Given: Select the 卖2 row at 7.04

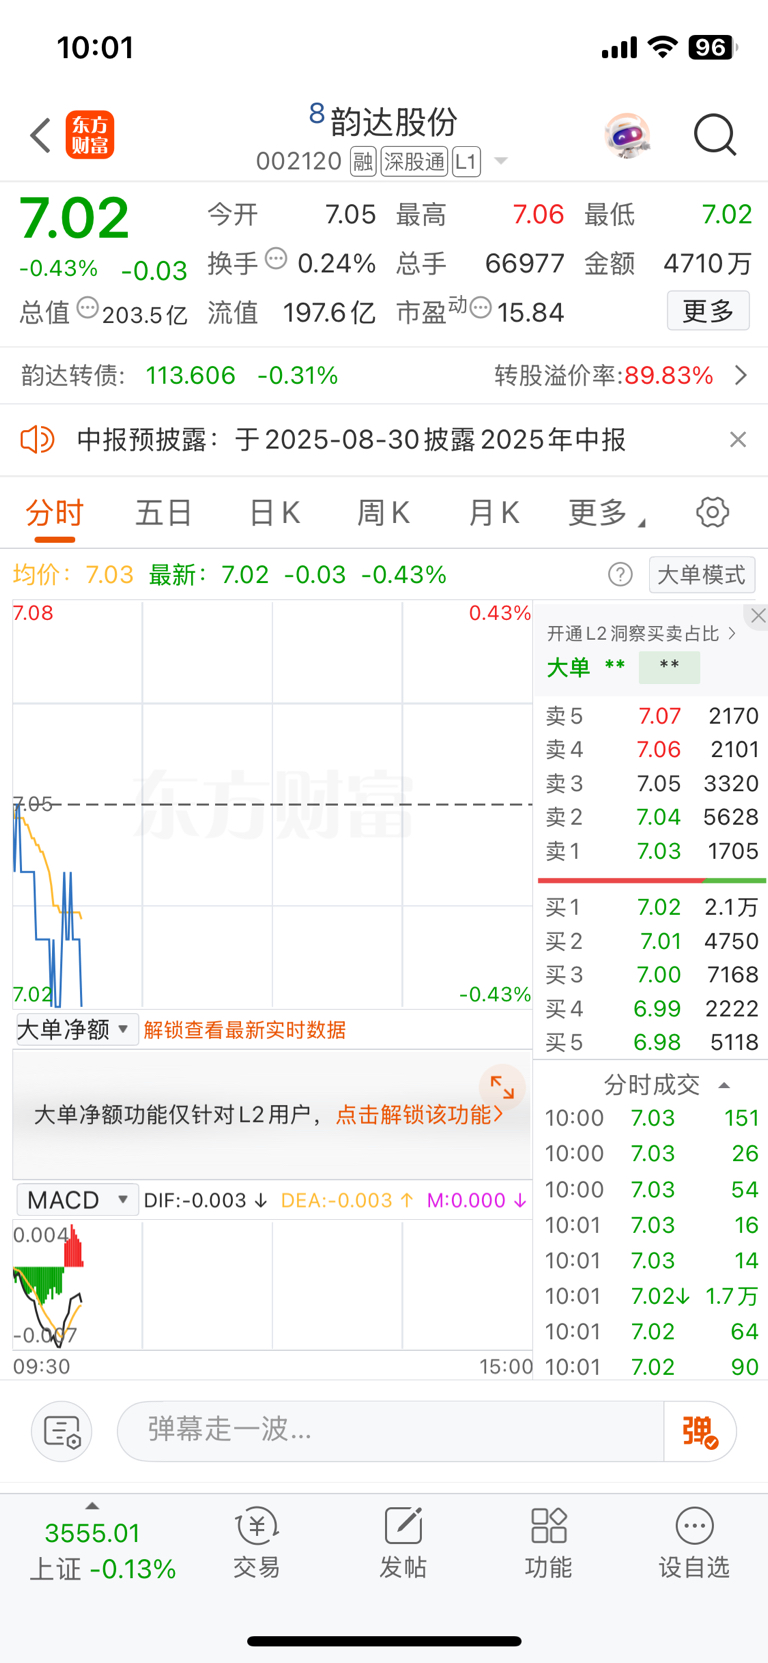Looking at the screenshot, I should pyautogui.click(x=651, y=817).
